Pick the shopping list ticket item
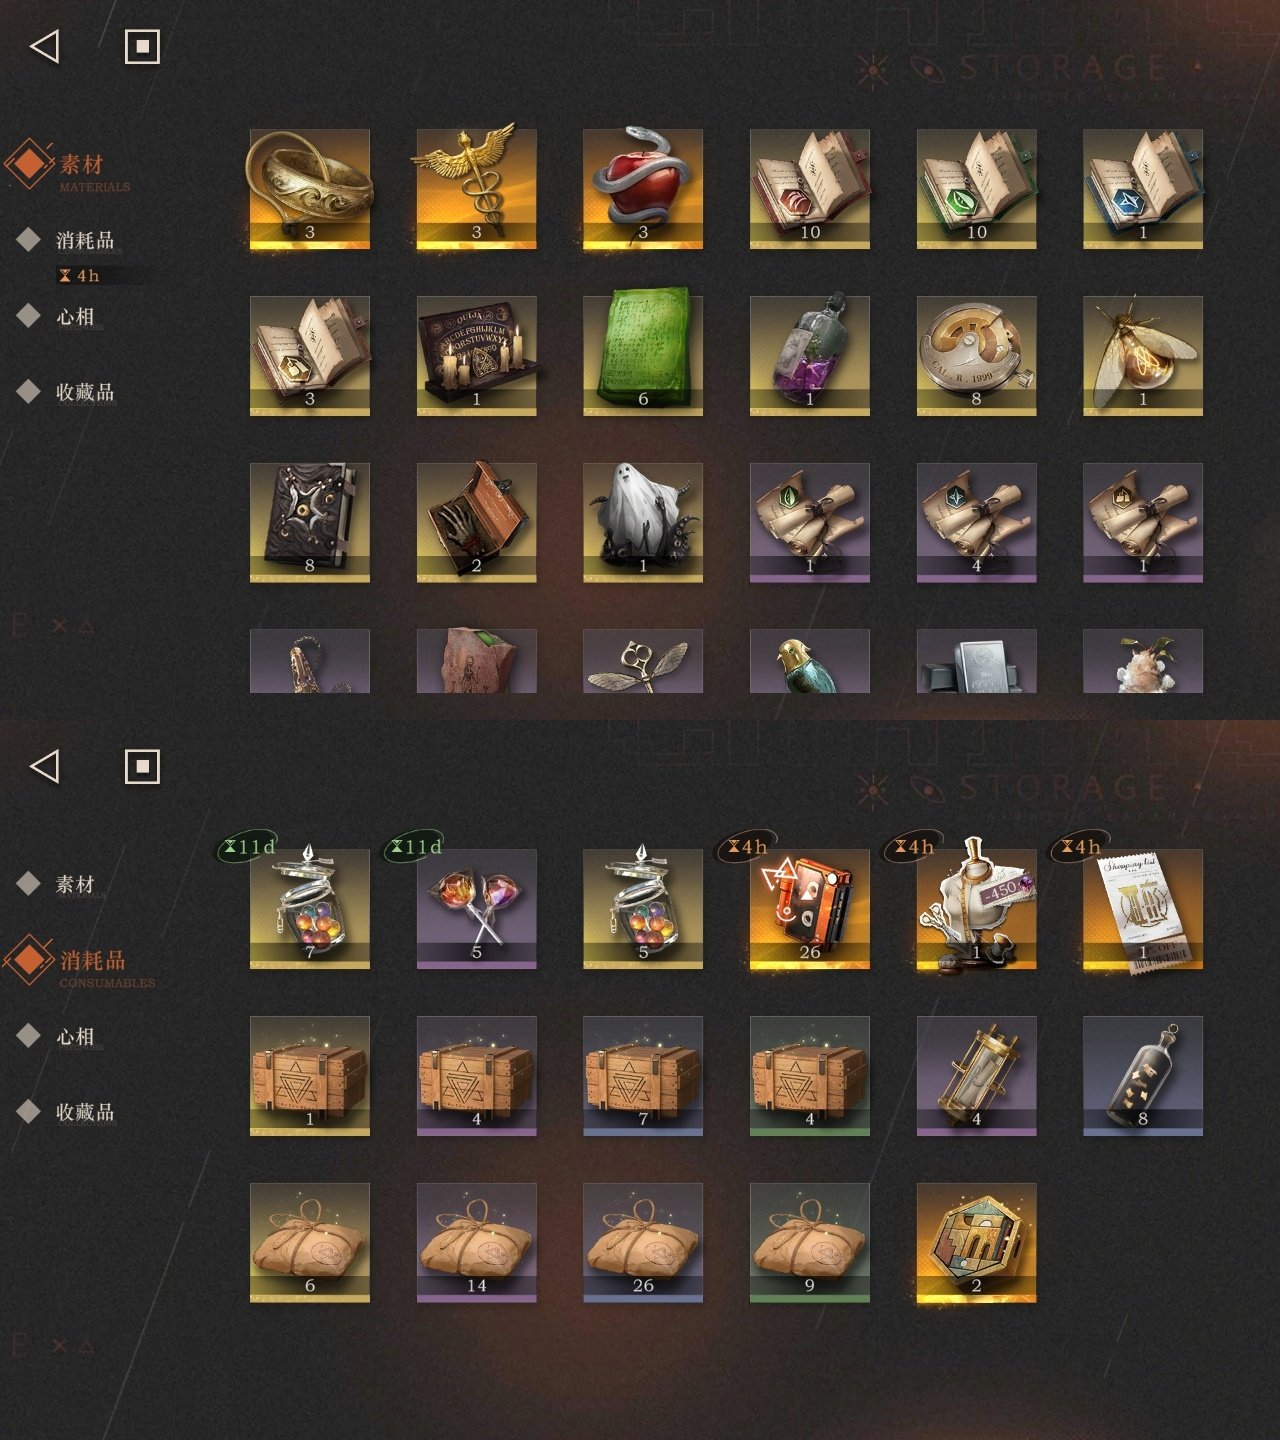 click(1143, 909)
